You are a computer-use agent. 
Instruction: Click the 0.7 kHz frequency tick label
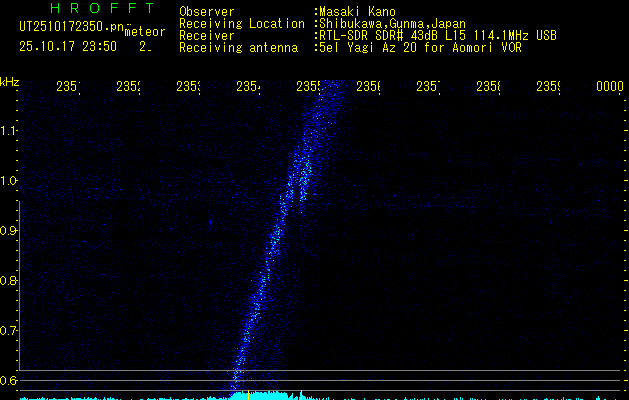click(x=8, y=331)
